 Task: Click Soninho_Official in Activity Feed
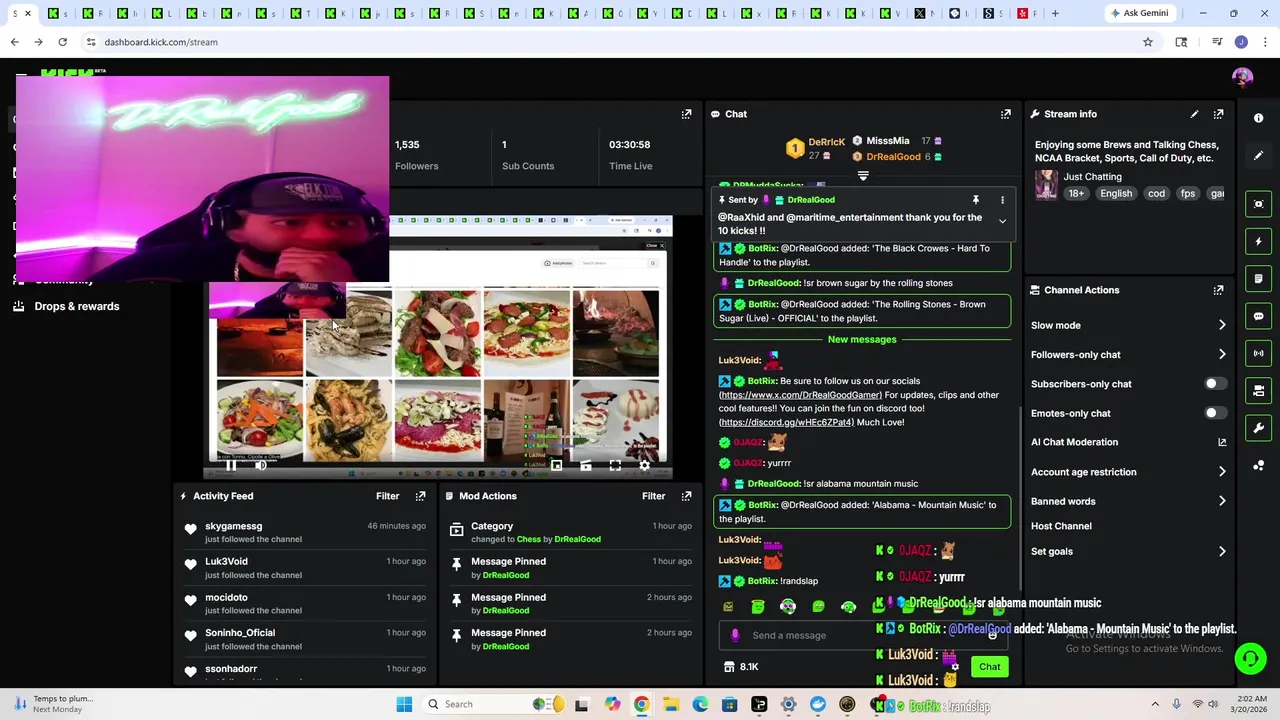240,633
